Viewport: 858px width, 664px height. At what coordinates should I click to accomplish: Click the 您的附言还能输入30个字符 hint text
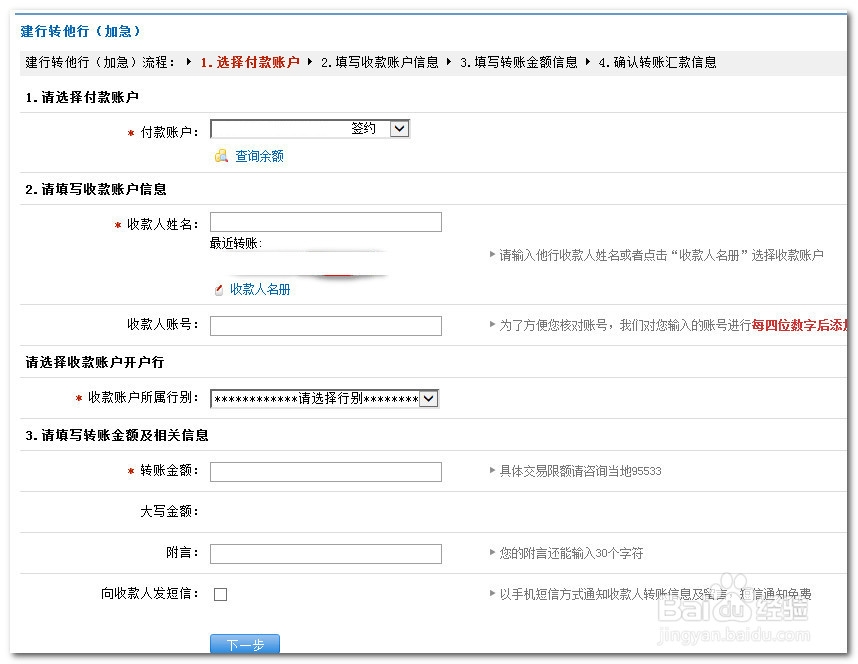[571, 553]
